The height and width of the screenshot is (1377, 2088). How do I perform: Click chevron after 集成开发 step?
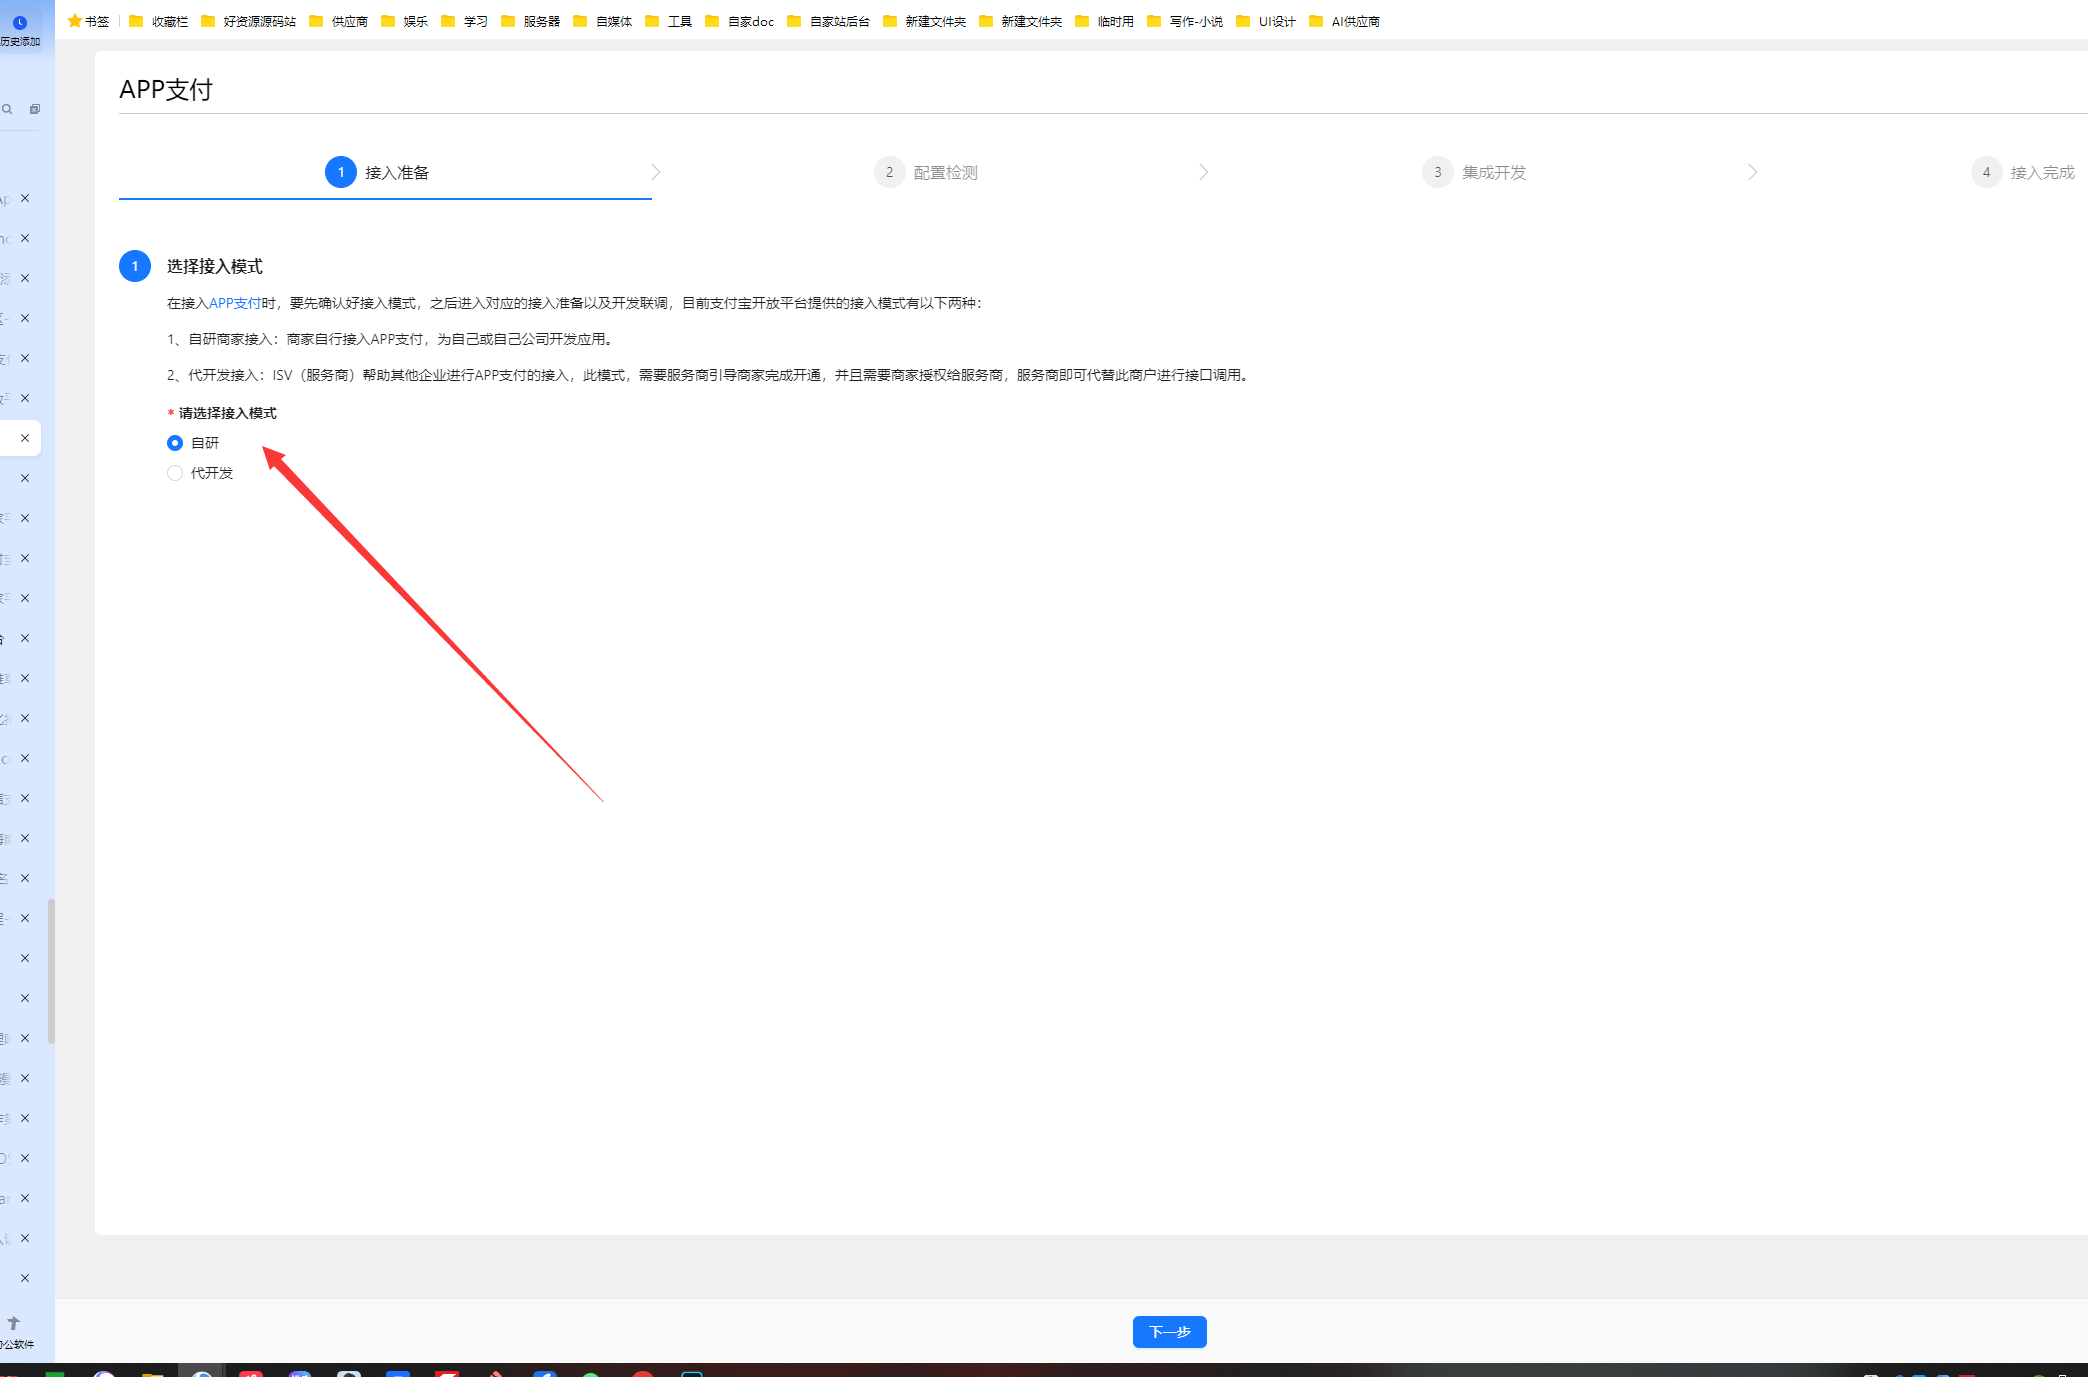[x=1752, y=172]
